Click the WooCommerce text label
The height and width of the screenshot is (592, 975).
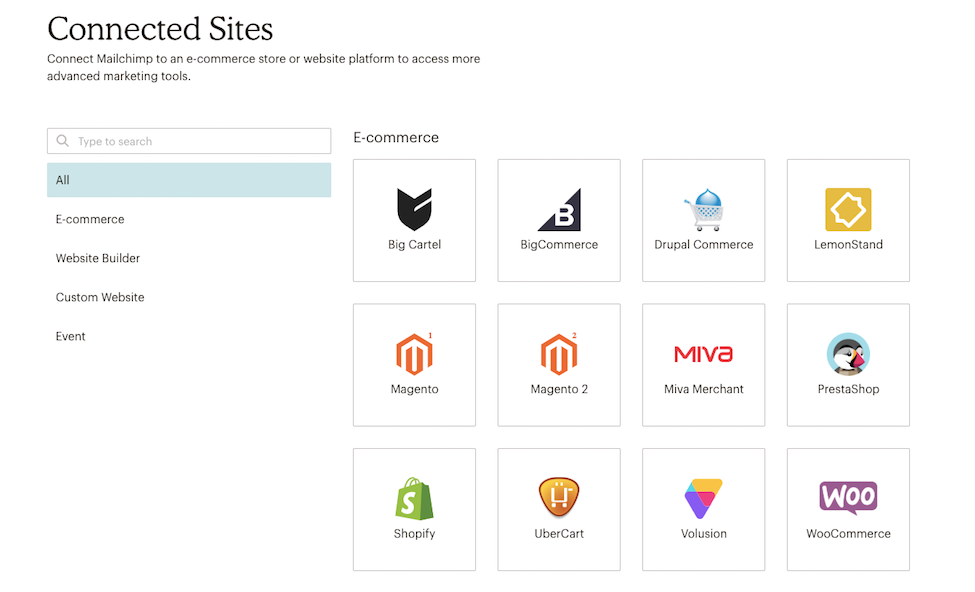[x=848, y=534]
